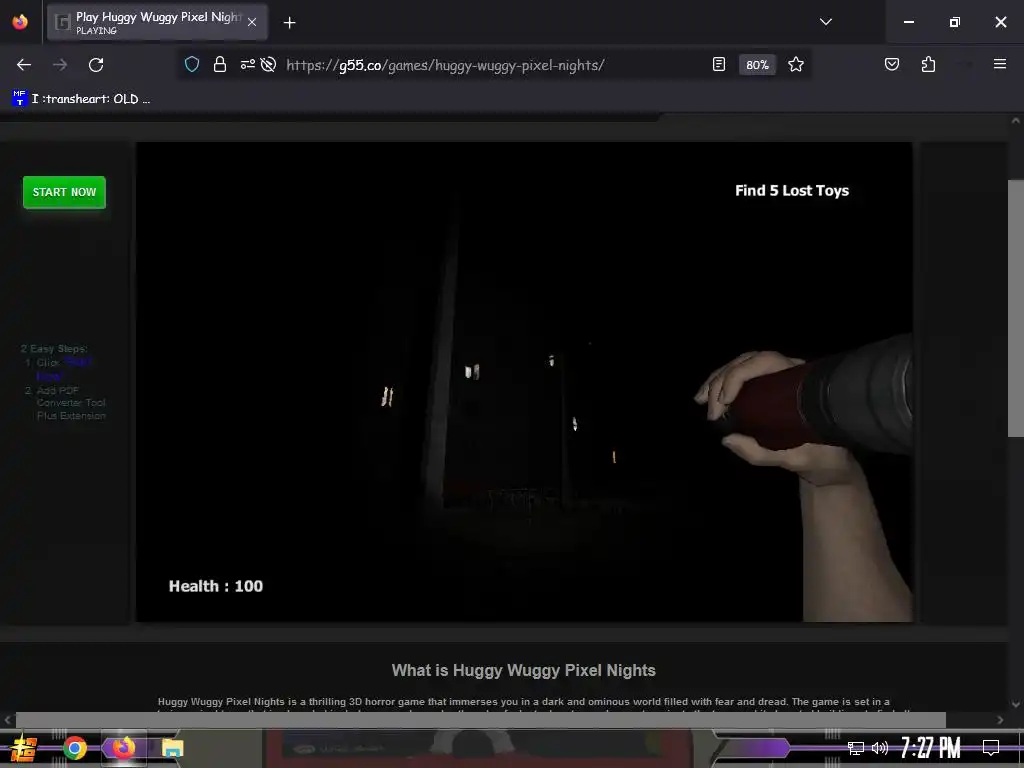Image resolution: width=1024 pixels, height=768 pixels.
Task: List all tabs dropdown arrow
Action: coord(826,22)
